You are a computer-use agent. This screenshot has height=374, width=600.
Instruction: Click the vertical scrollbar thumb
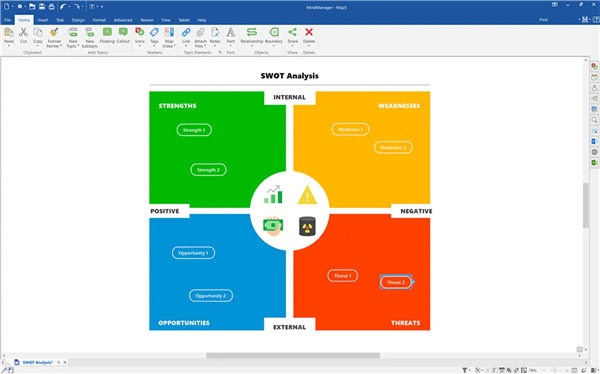tap(585, 206)
